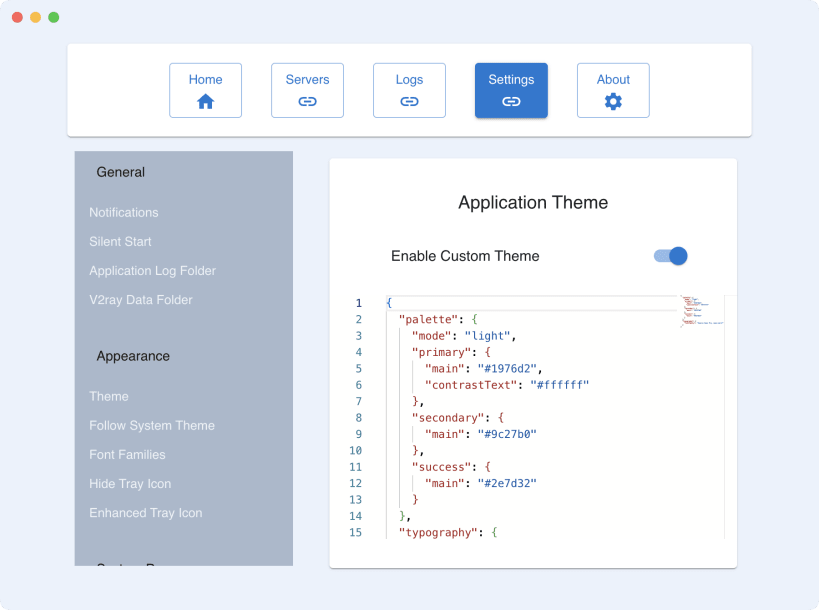This screenshot has height=610, width=819.
Task: Click line number 1 in the editor
Action: (x=359, y=303)
